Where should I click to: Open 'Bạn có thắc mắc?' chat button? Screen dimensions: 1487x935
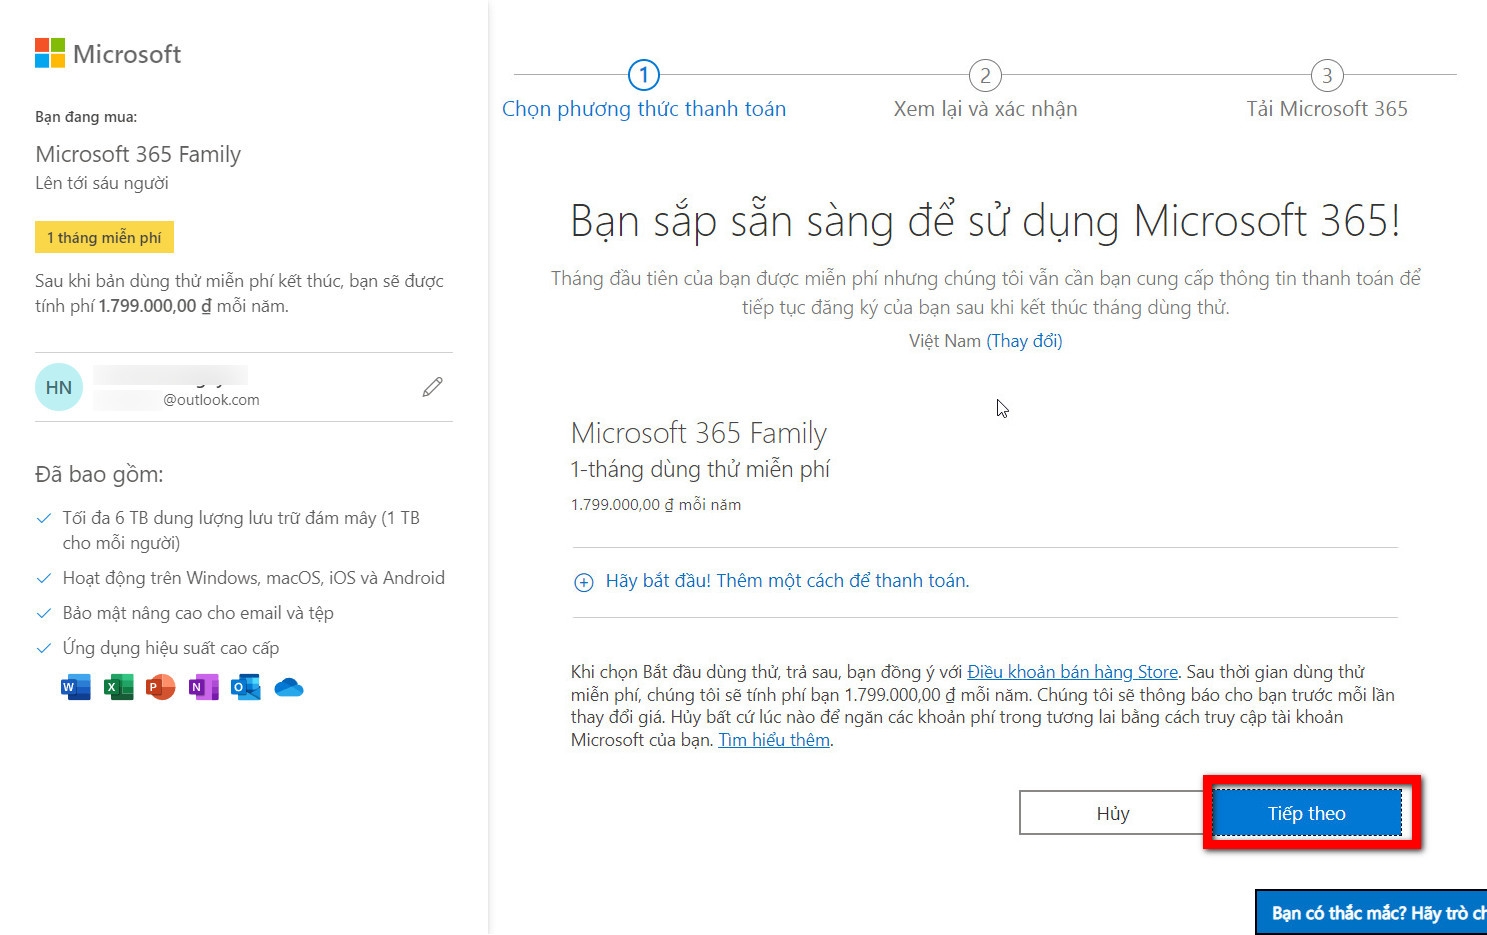coord(1371,912)
